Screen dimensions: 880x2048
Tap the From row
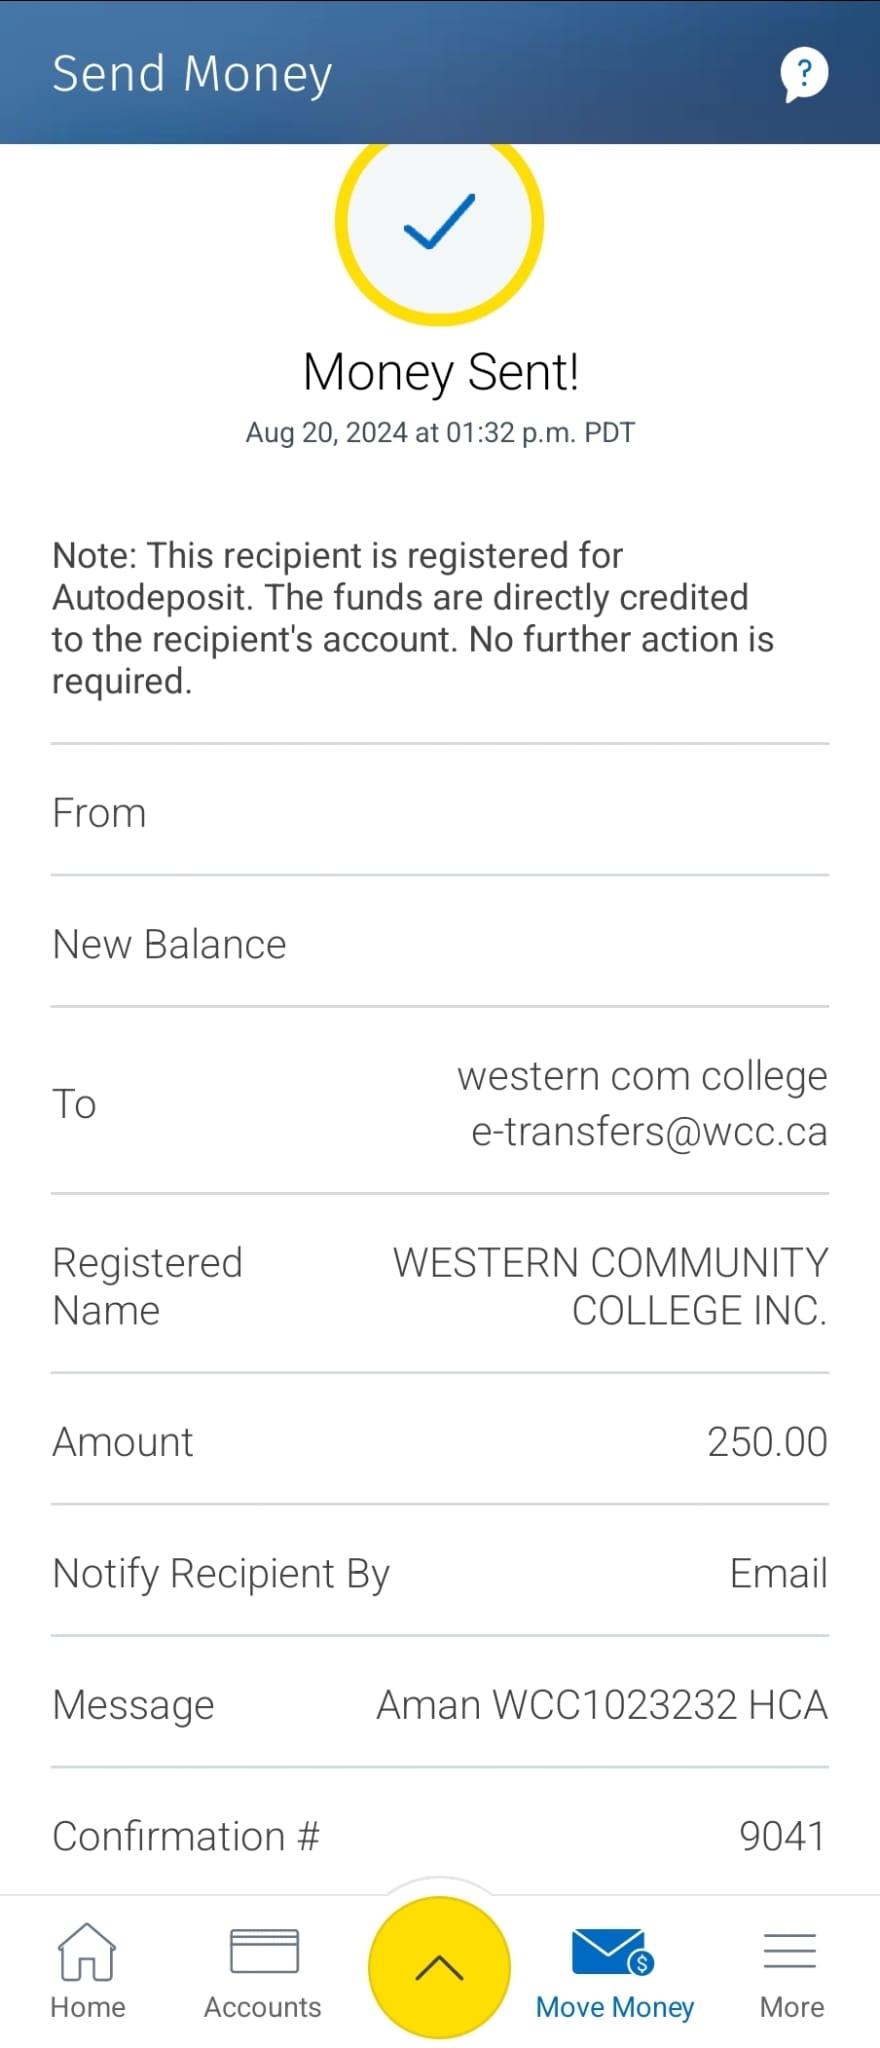click(440, 811)
